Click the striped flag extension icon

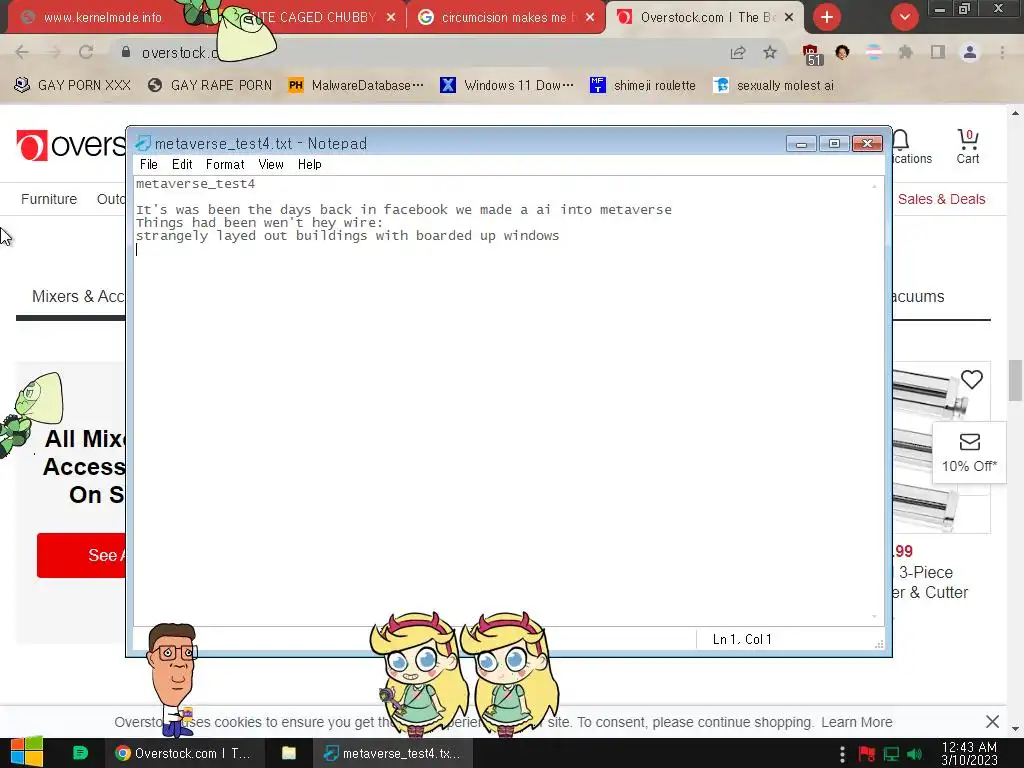pyautogui.click(x=873, y=52)
